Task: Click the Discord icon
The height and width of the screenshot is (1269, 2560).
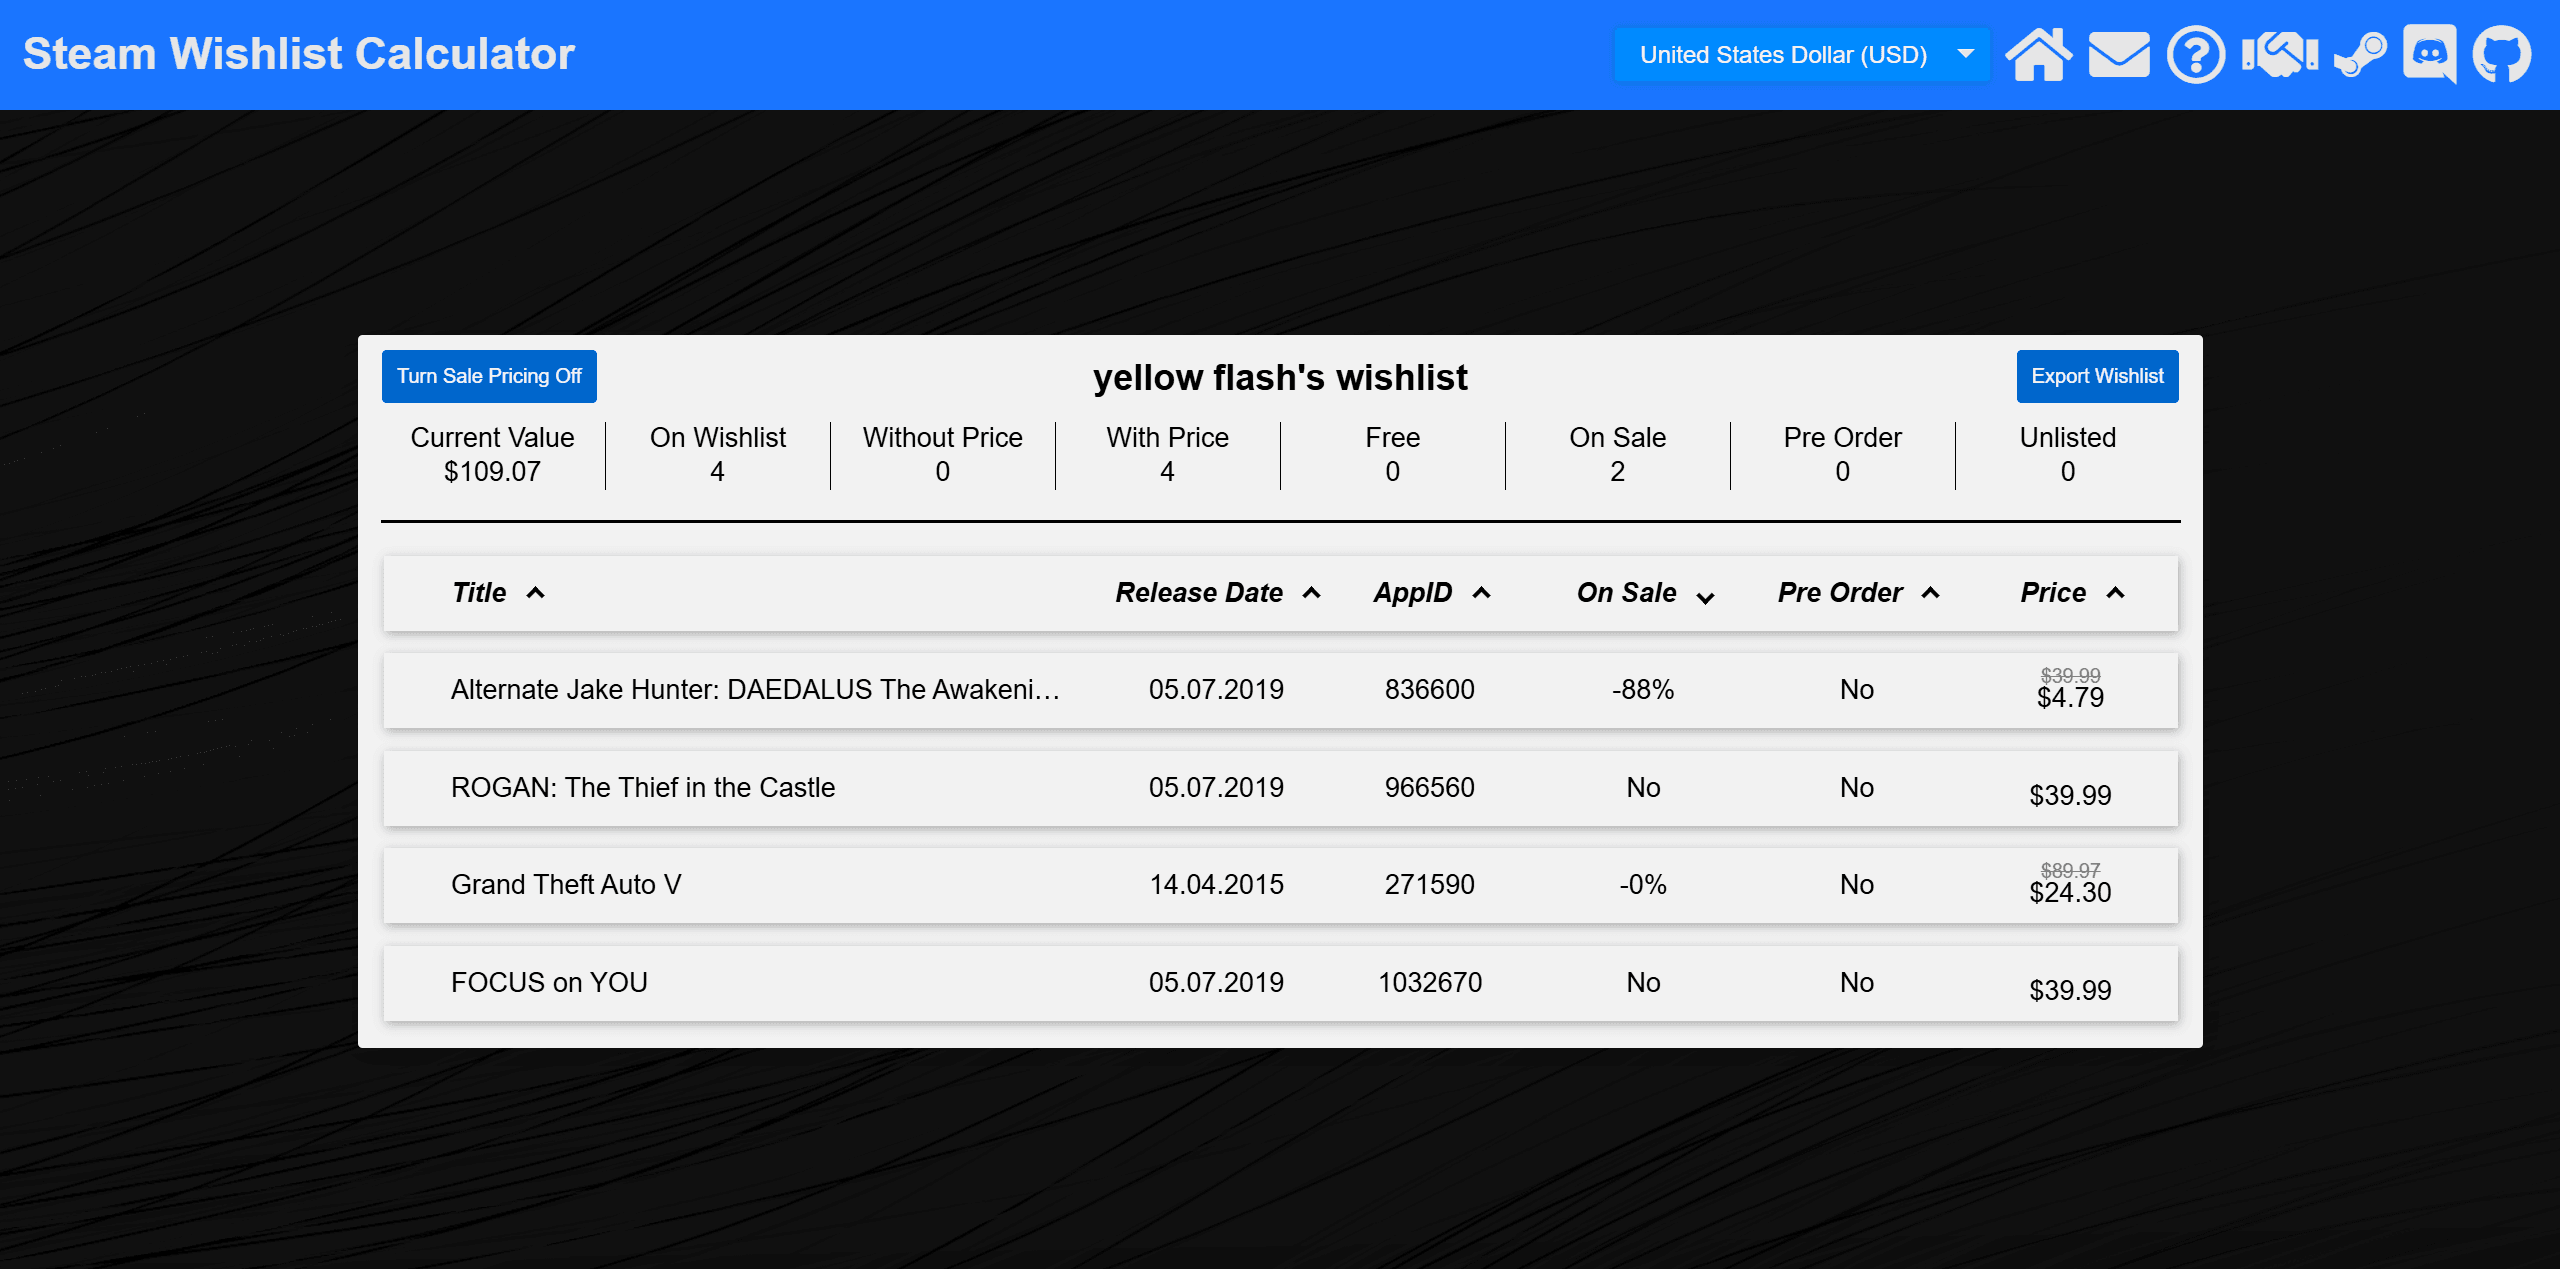Action: click(x=2430, y=54)
